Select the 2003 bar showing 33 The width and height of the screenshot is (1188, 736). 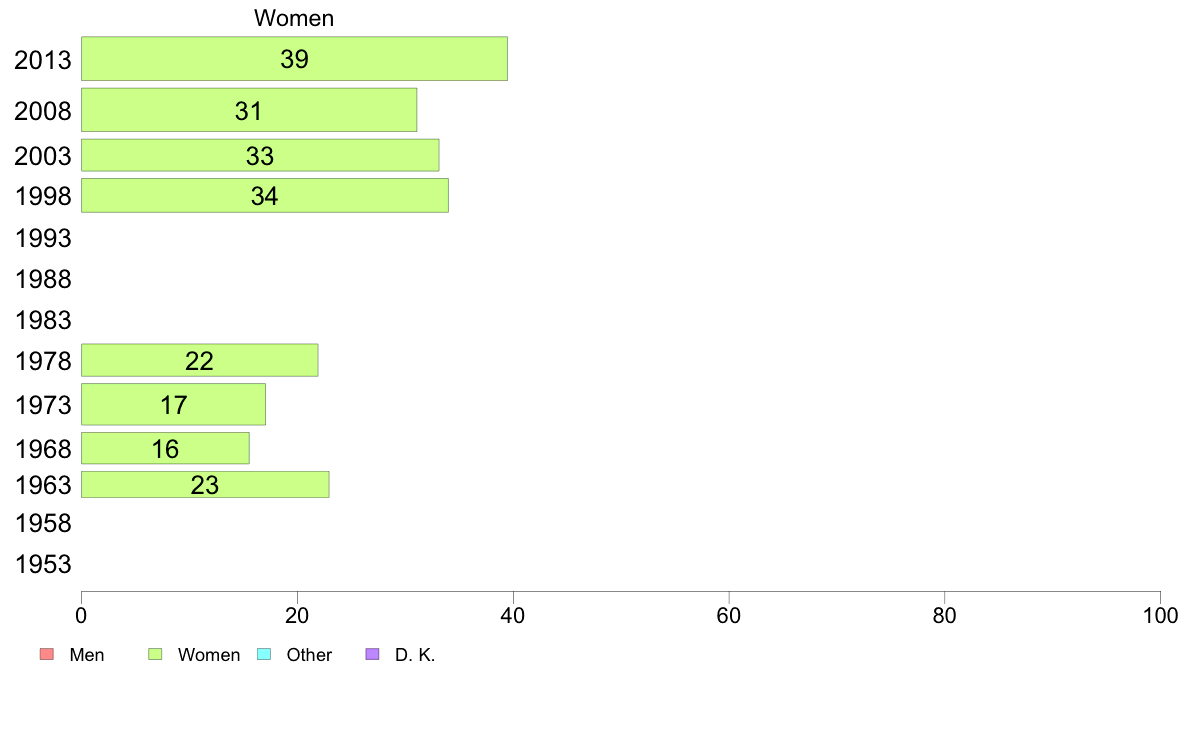[260, 155]
